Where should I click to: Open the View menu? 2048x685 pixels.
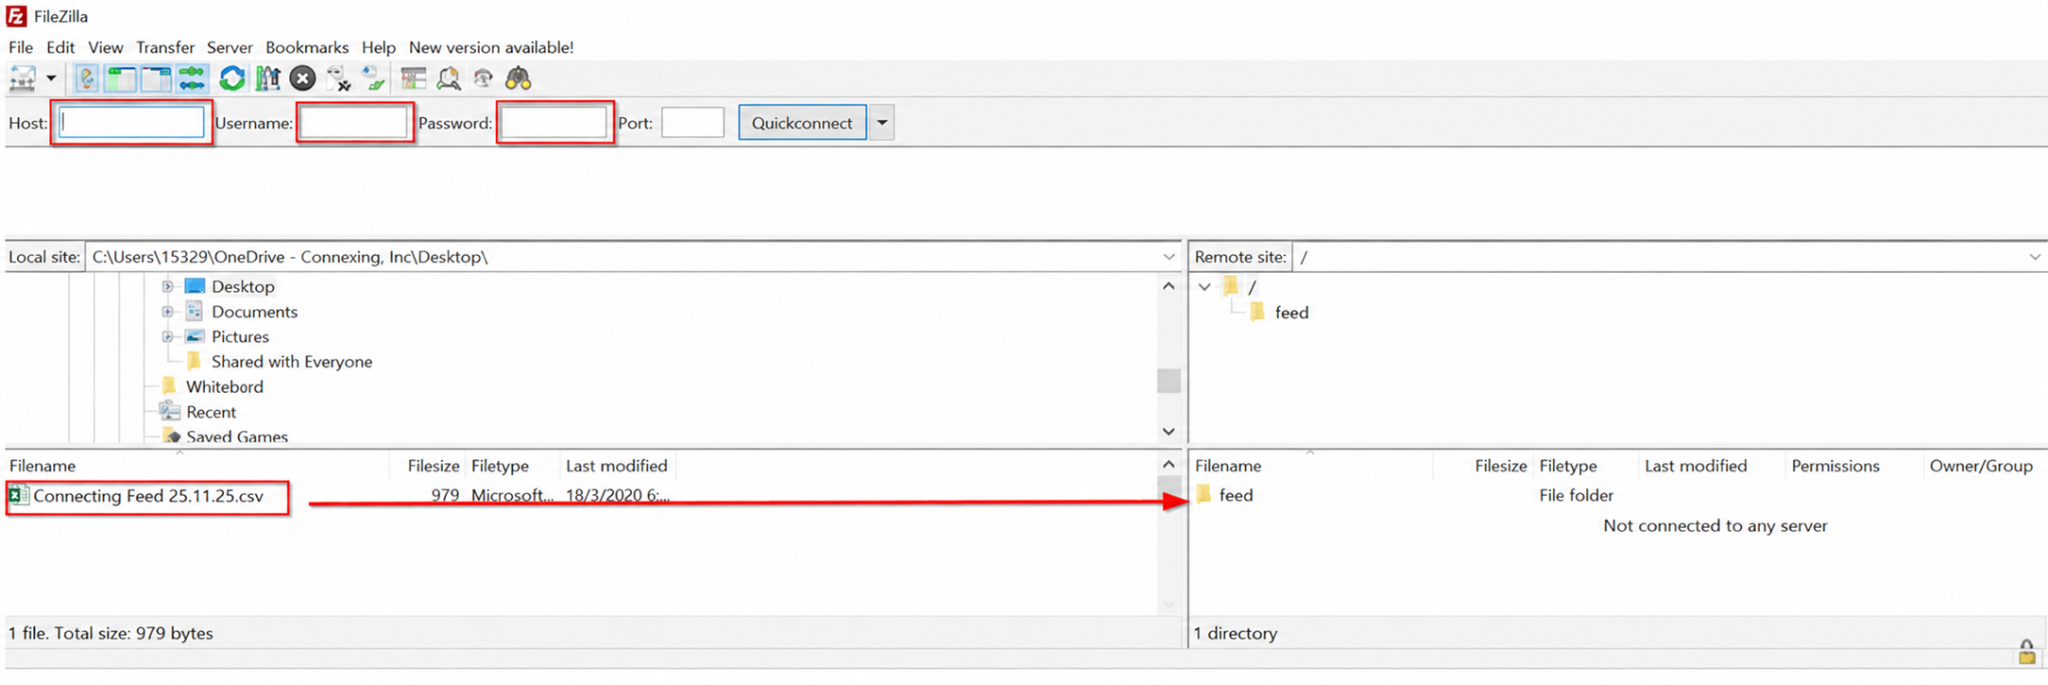point(105,47)
